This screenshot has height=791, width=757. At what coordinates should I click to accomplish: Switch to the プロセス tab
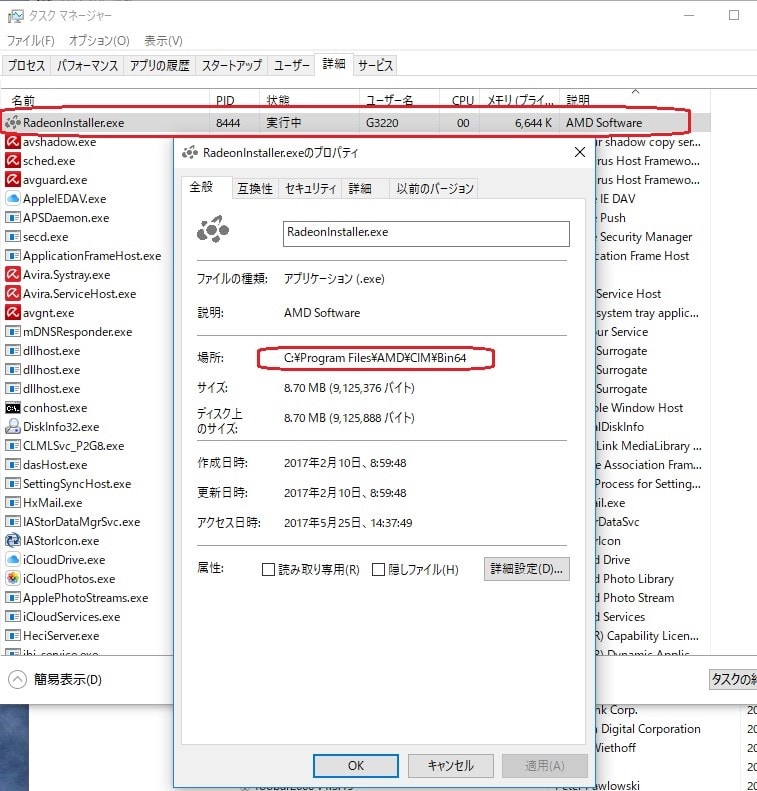[26, 66]
